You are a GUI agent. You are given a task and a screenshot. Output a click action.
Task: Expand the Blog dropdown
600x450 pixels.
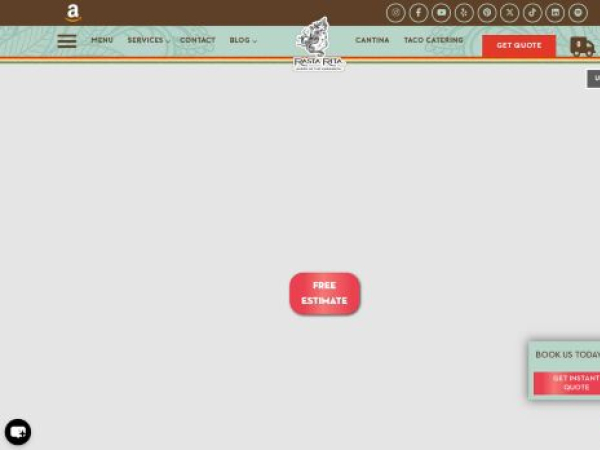tap(243, 41)
